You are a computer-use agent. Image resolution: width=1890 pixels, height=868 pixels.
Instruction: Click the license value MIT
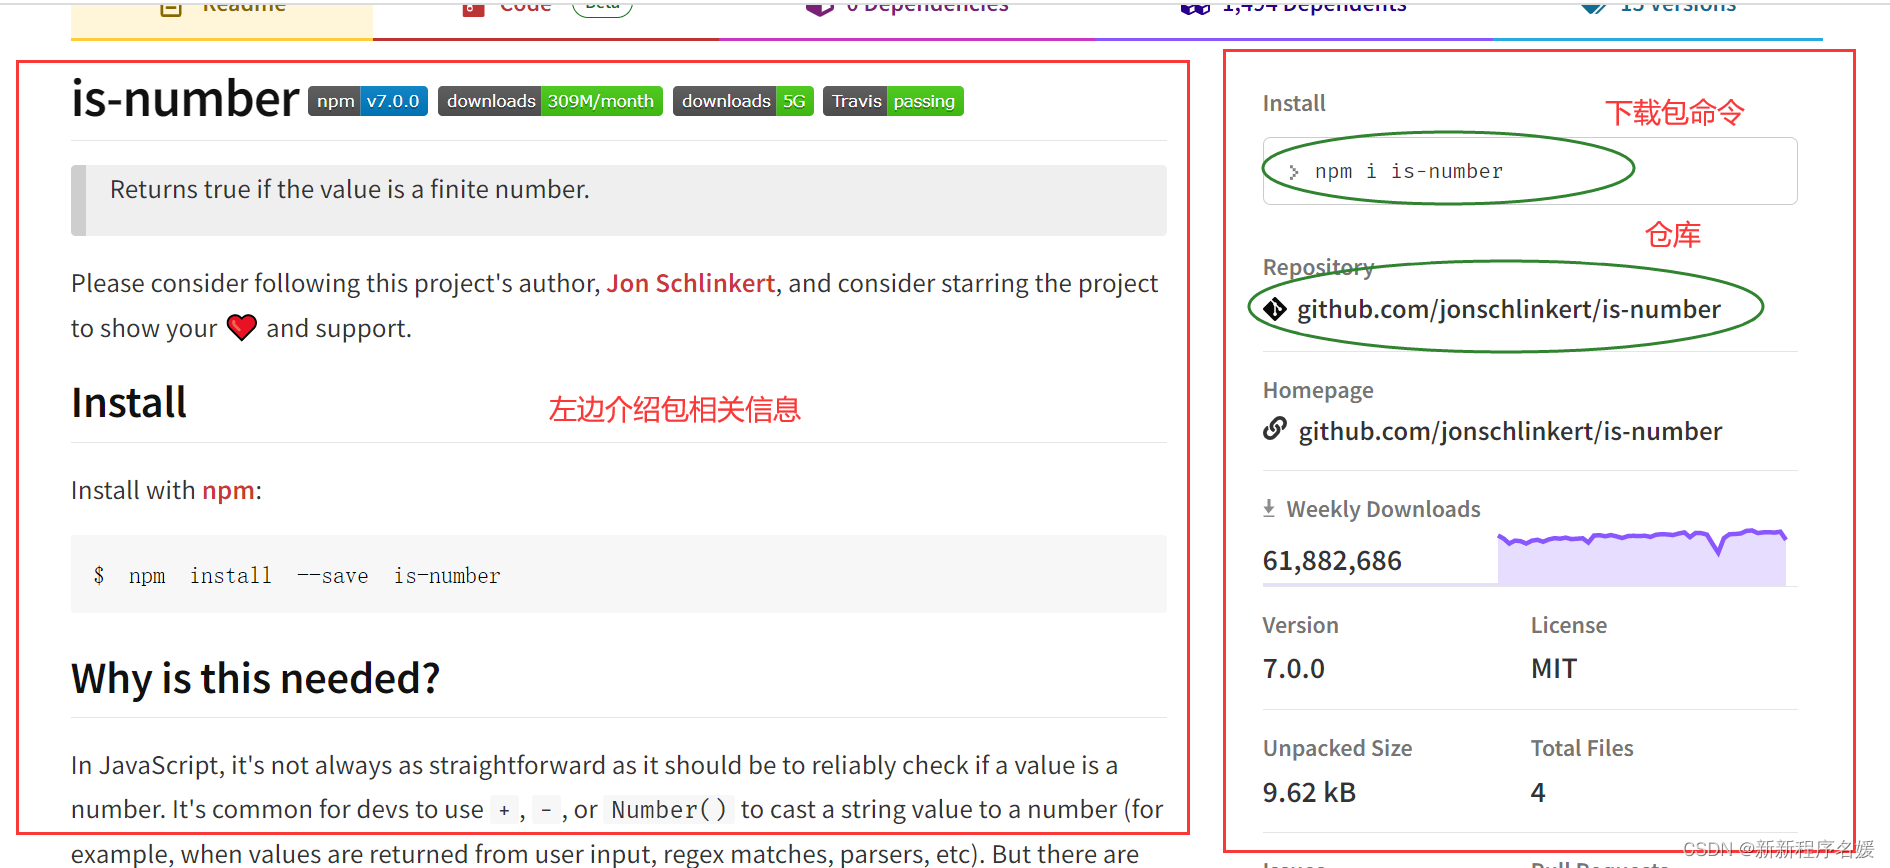tap(1554, 668)
